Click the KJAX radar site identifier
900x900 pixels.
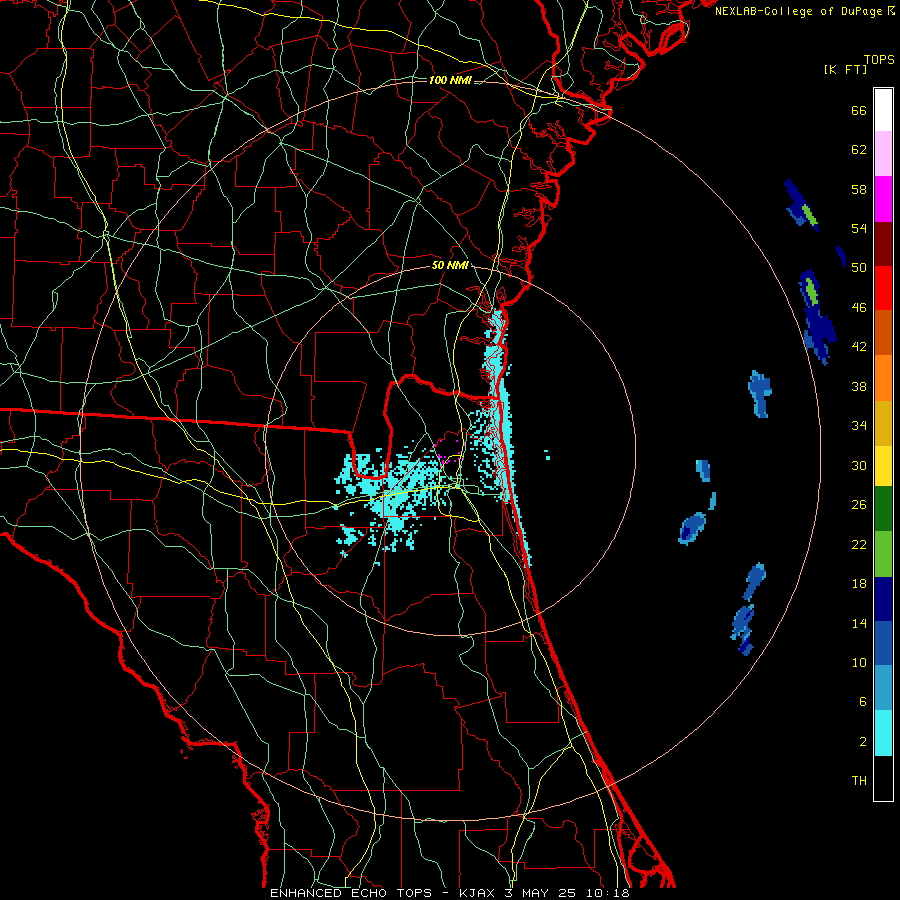(x=479, y=893)
